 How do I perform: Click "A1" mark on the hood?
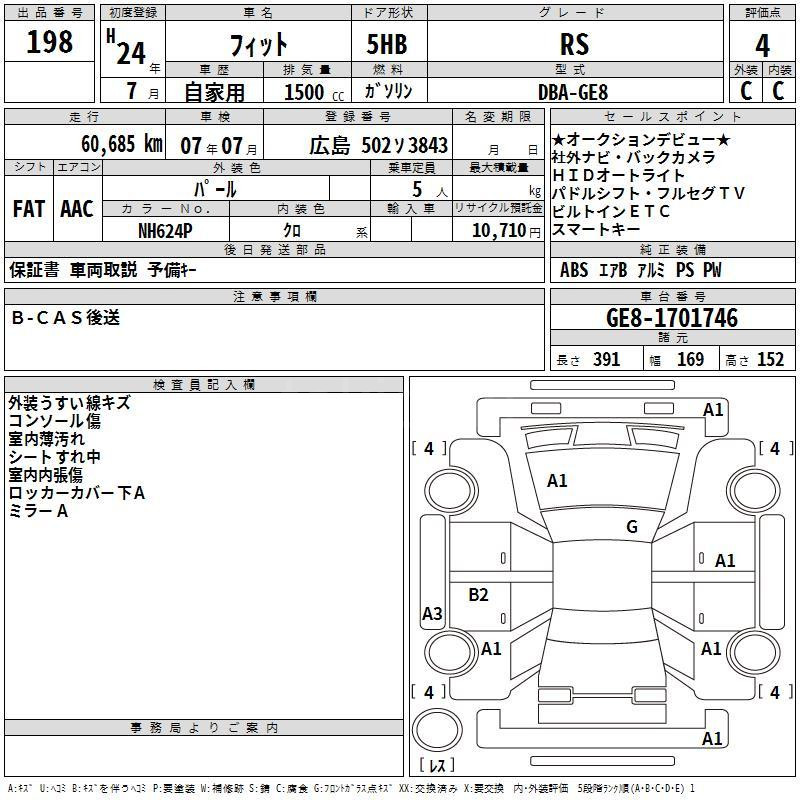(x=557, y=480)
